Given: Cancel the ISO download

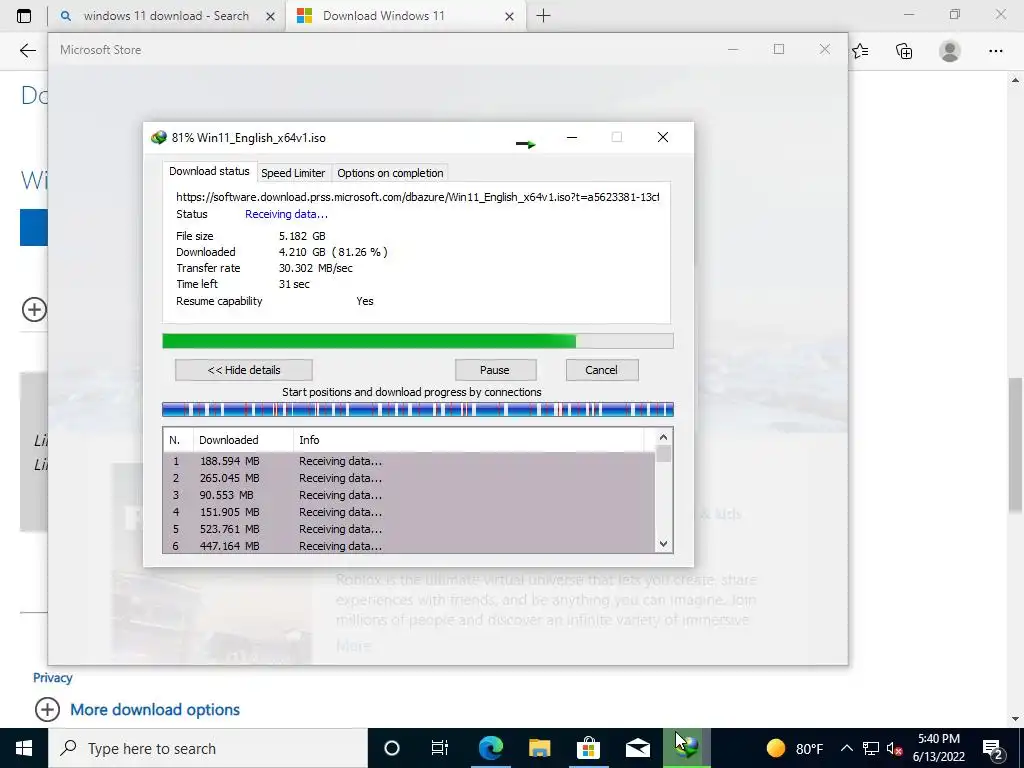Looking at the screenshot, I should pos(601,370).
